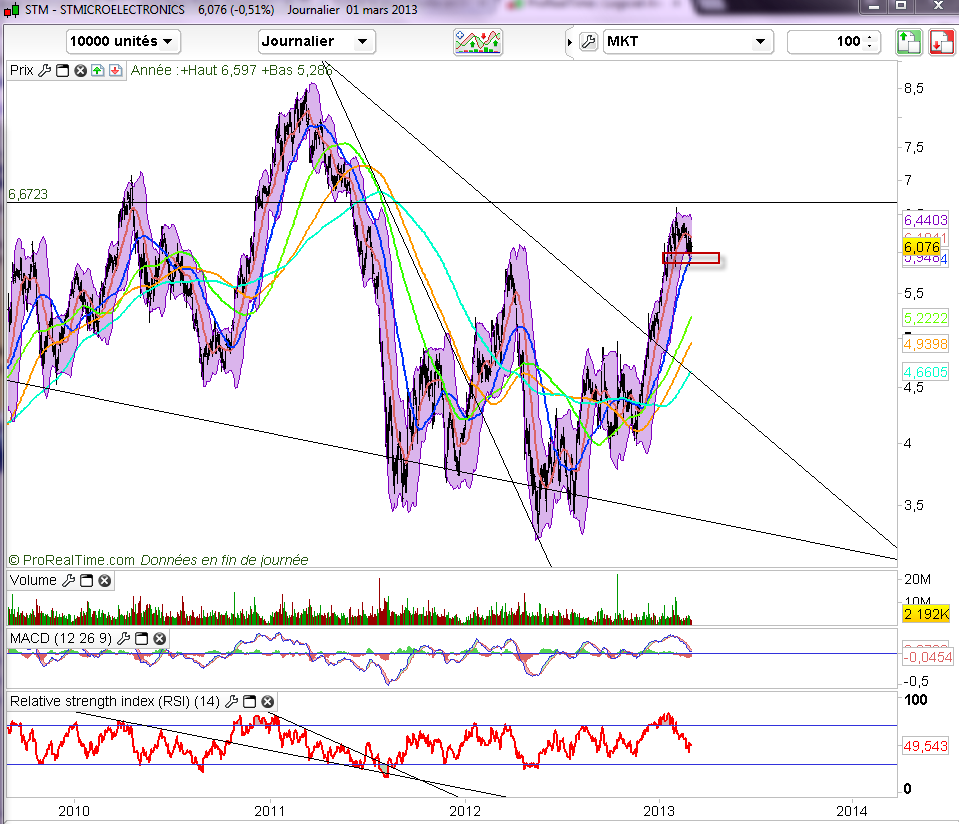
Task: Click the Relative strength index (RSI) label
Action: coord(114,702)
